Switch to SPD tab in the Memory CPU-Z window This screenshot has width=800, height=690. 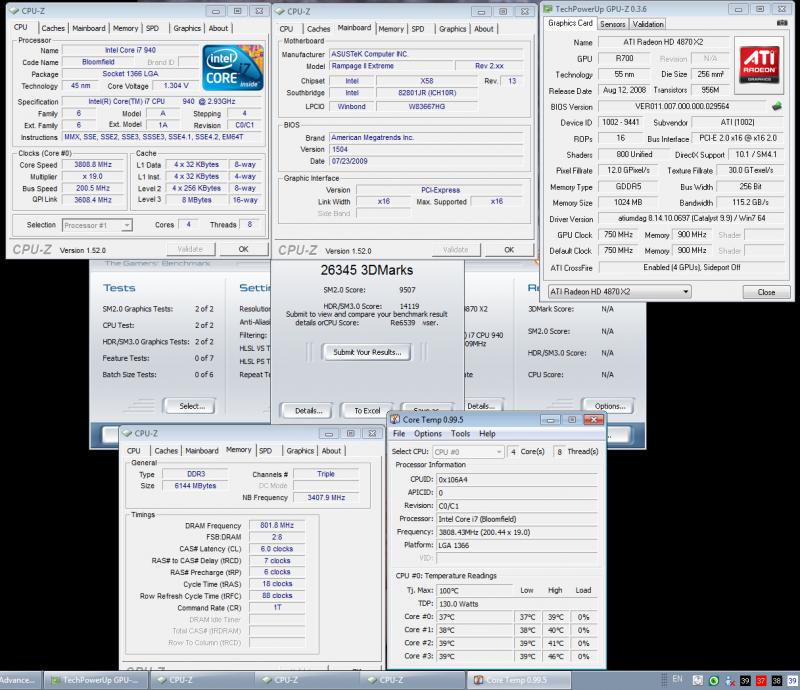tap(265, 451)
